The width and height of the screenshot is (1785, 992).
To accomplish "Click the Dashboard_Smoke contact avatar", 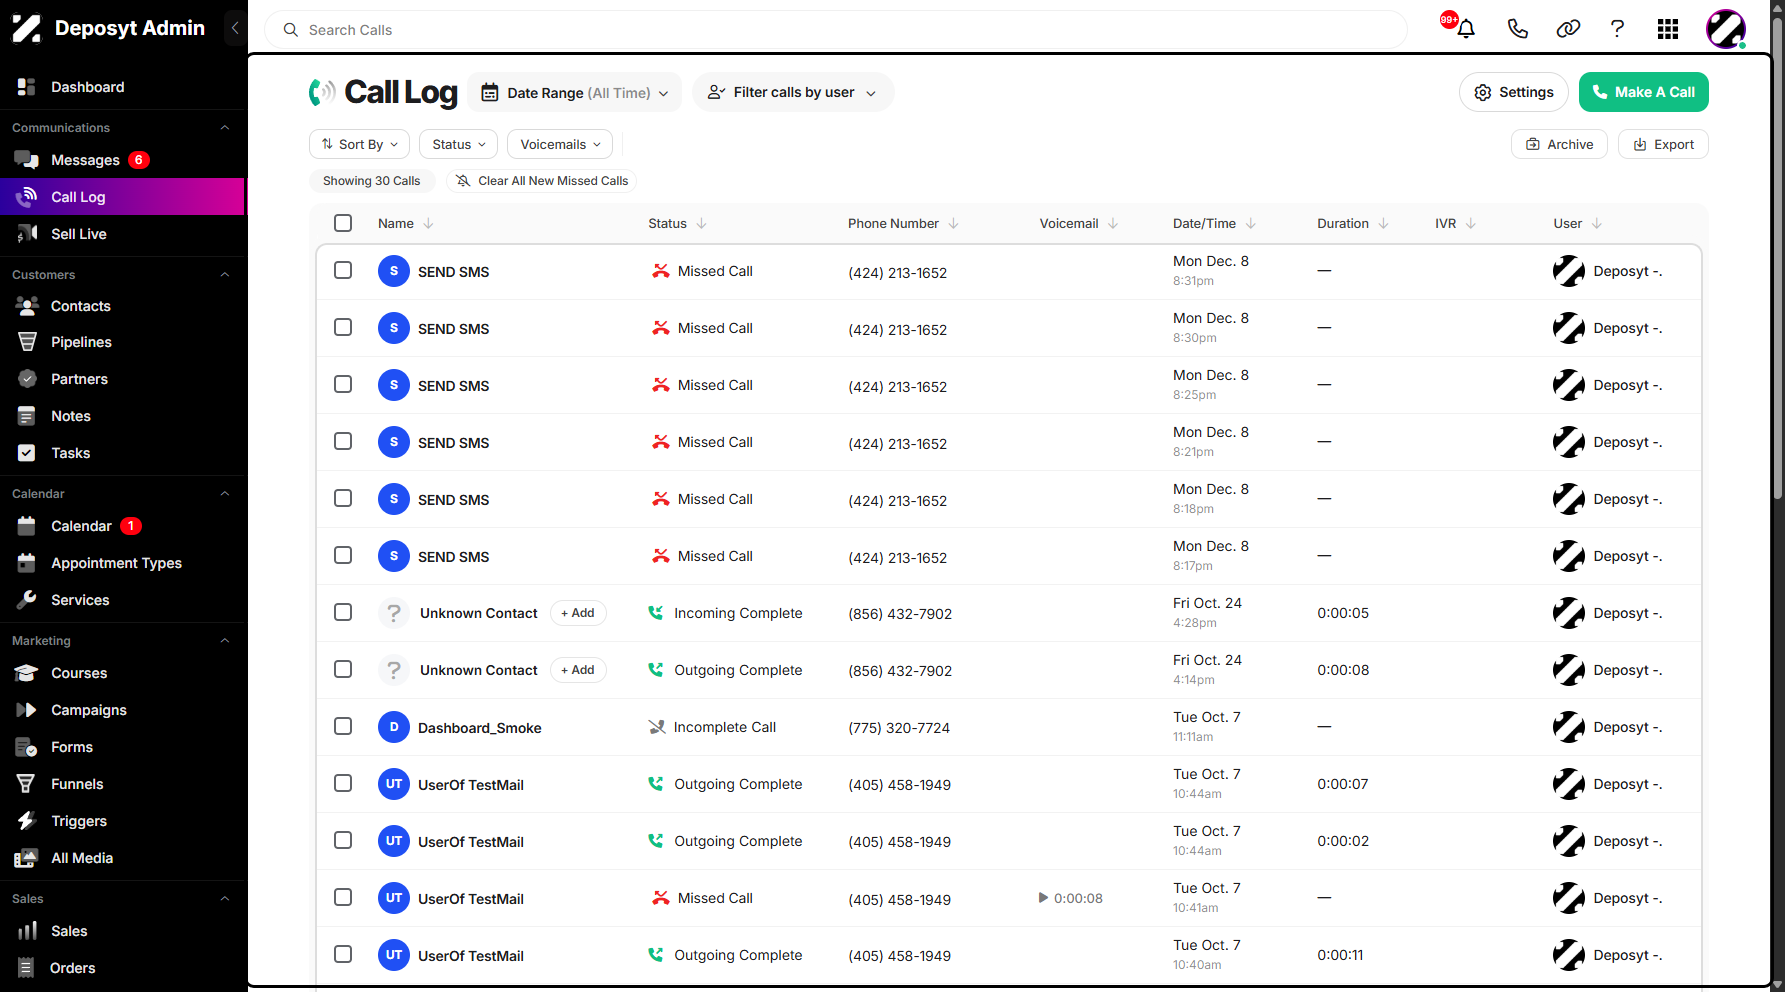I will [394, 727].
